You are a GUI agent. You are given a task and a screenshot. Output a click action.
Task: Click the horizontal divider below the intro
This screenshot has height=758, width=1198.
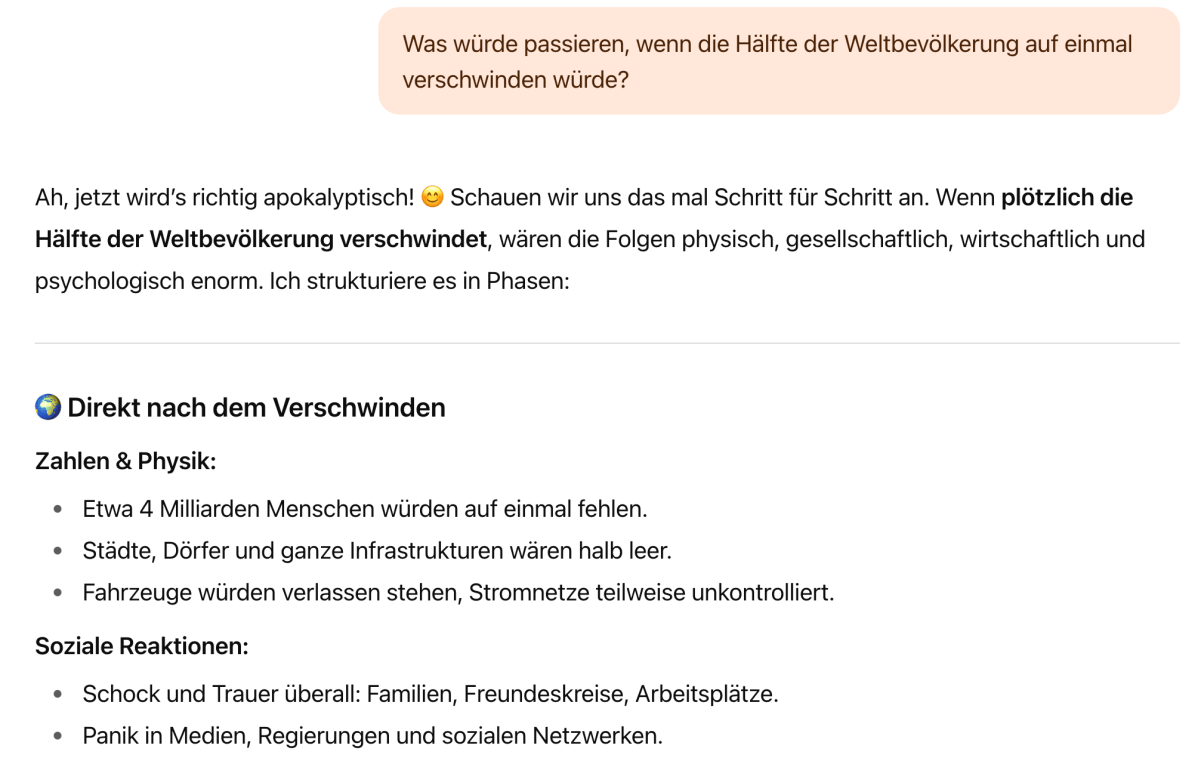(607, 343)
